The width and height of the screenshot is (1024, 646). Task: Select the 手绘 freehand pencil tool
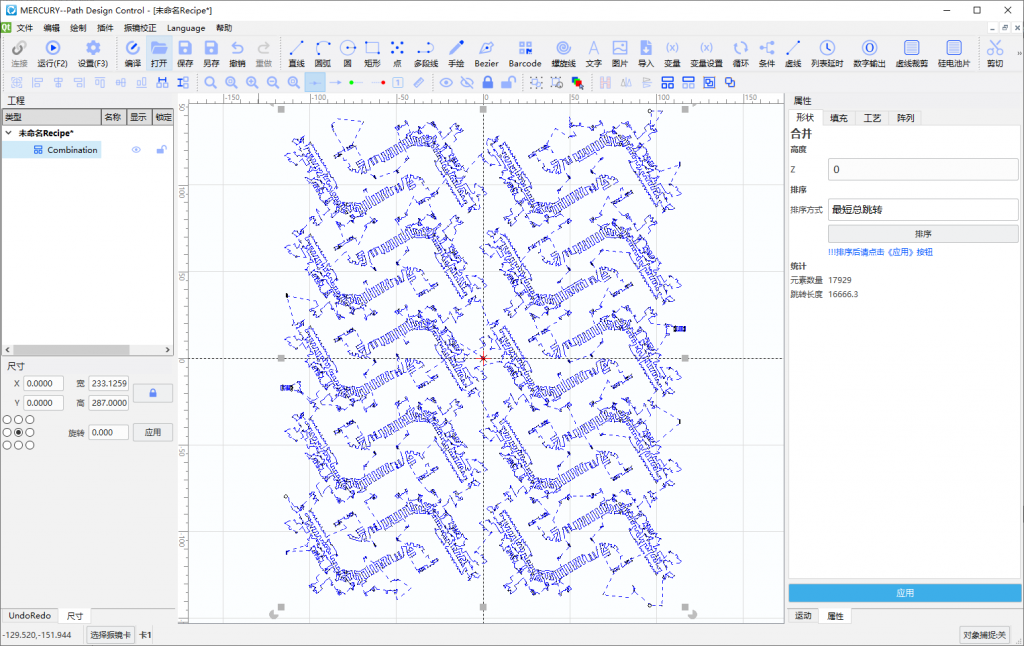(456, 48)
